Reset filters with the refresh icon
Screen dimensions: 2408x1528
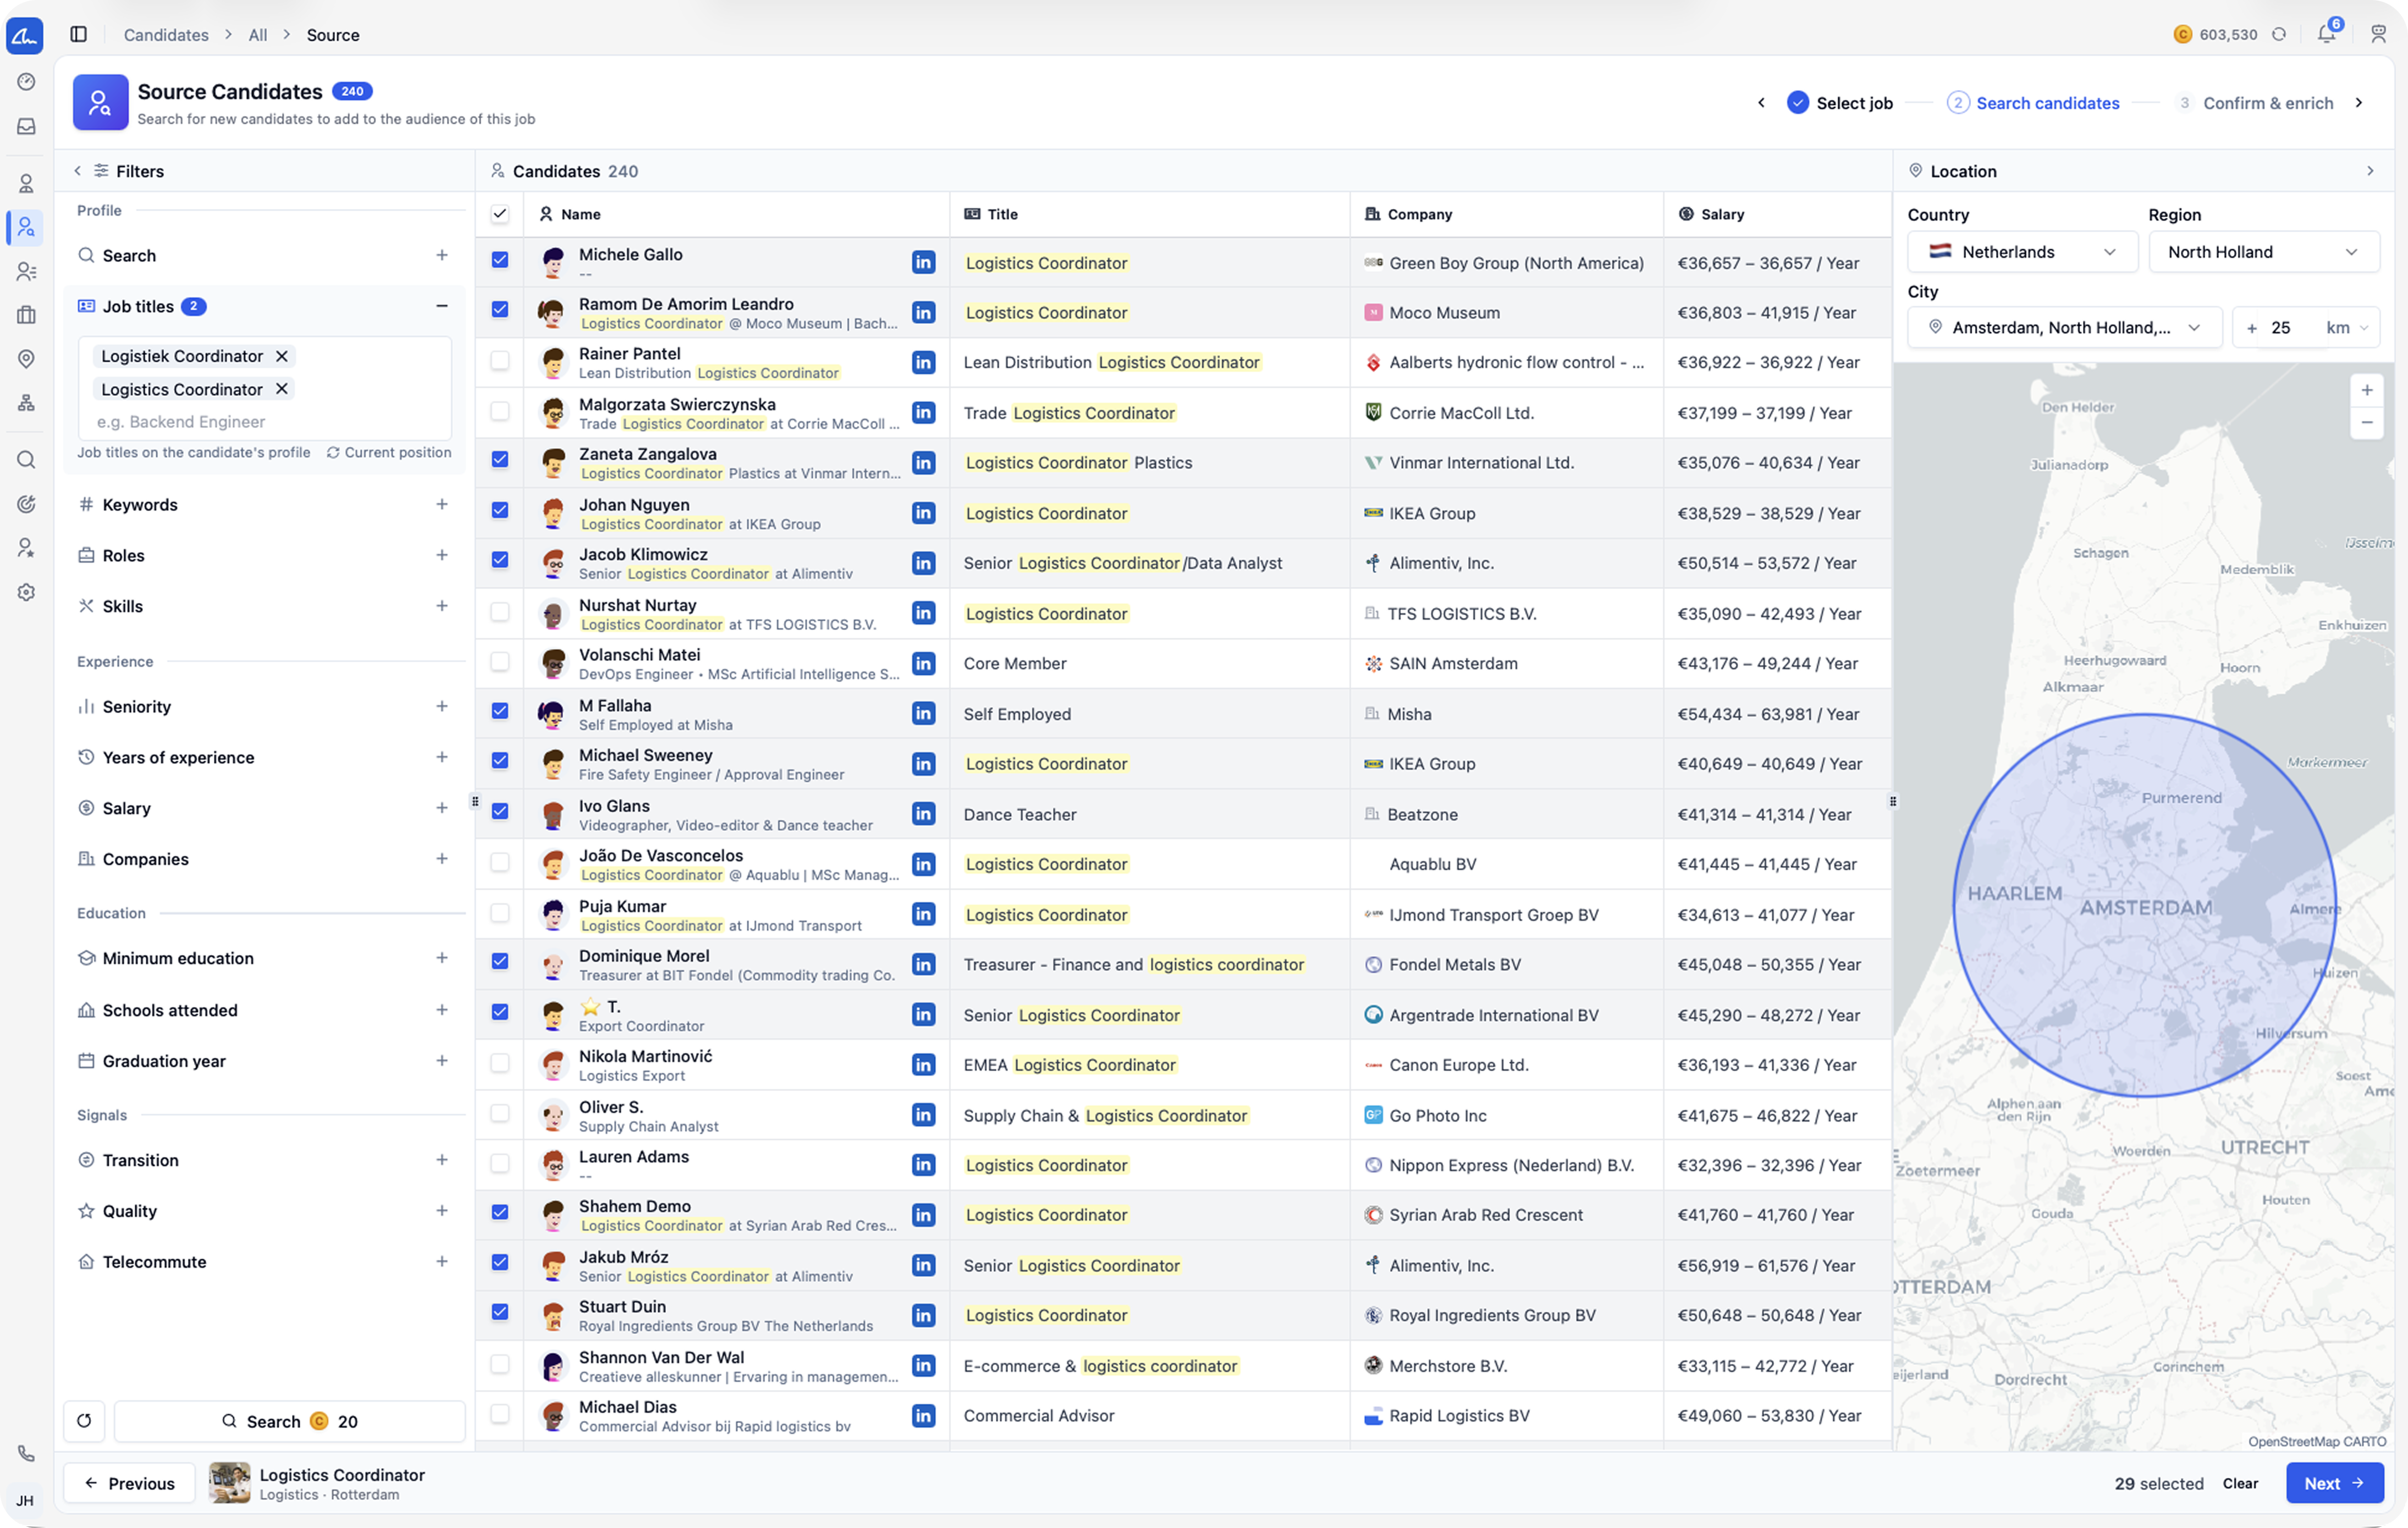click(84, 1421)
